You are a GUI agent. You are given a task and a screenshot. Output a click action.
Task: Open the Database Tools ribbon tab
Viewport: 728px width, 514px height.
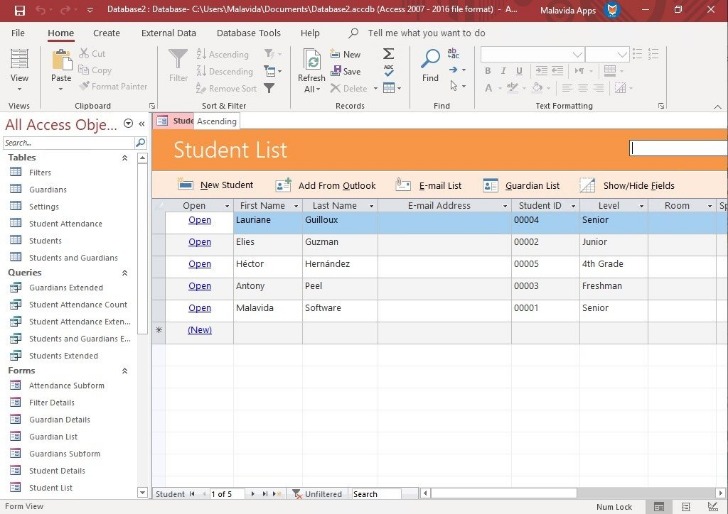coord(249,33)
